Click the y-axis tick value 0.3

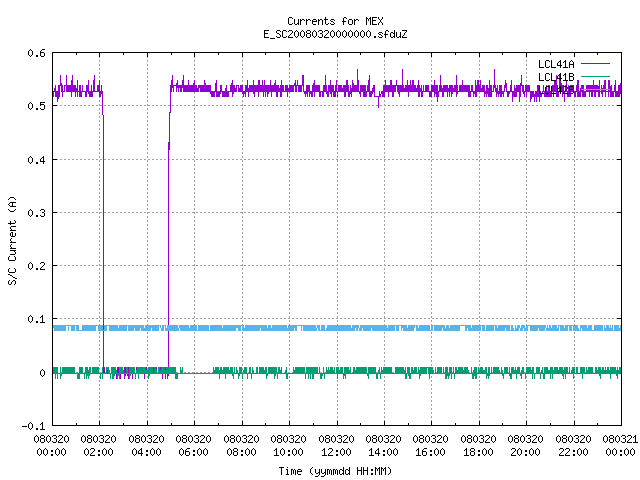coord(36,213)
